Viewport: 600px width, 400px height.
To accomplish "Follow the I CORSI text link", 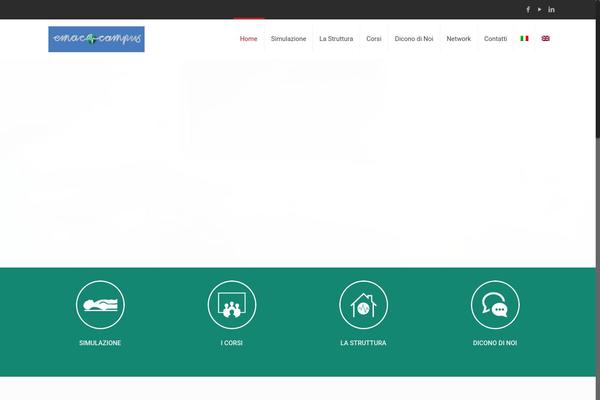I will (232, 343).
